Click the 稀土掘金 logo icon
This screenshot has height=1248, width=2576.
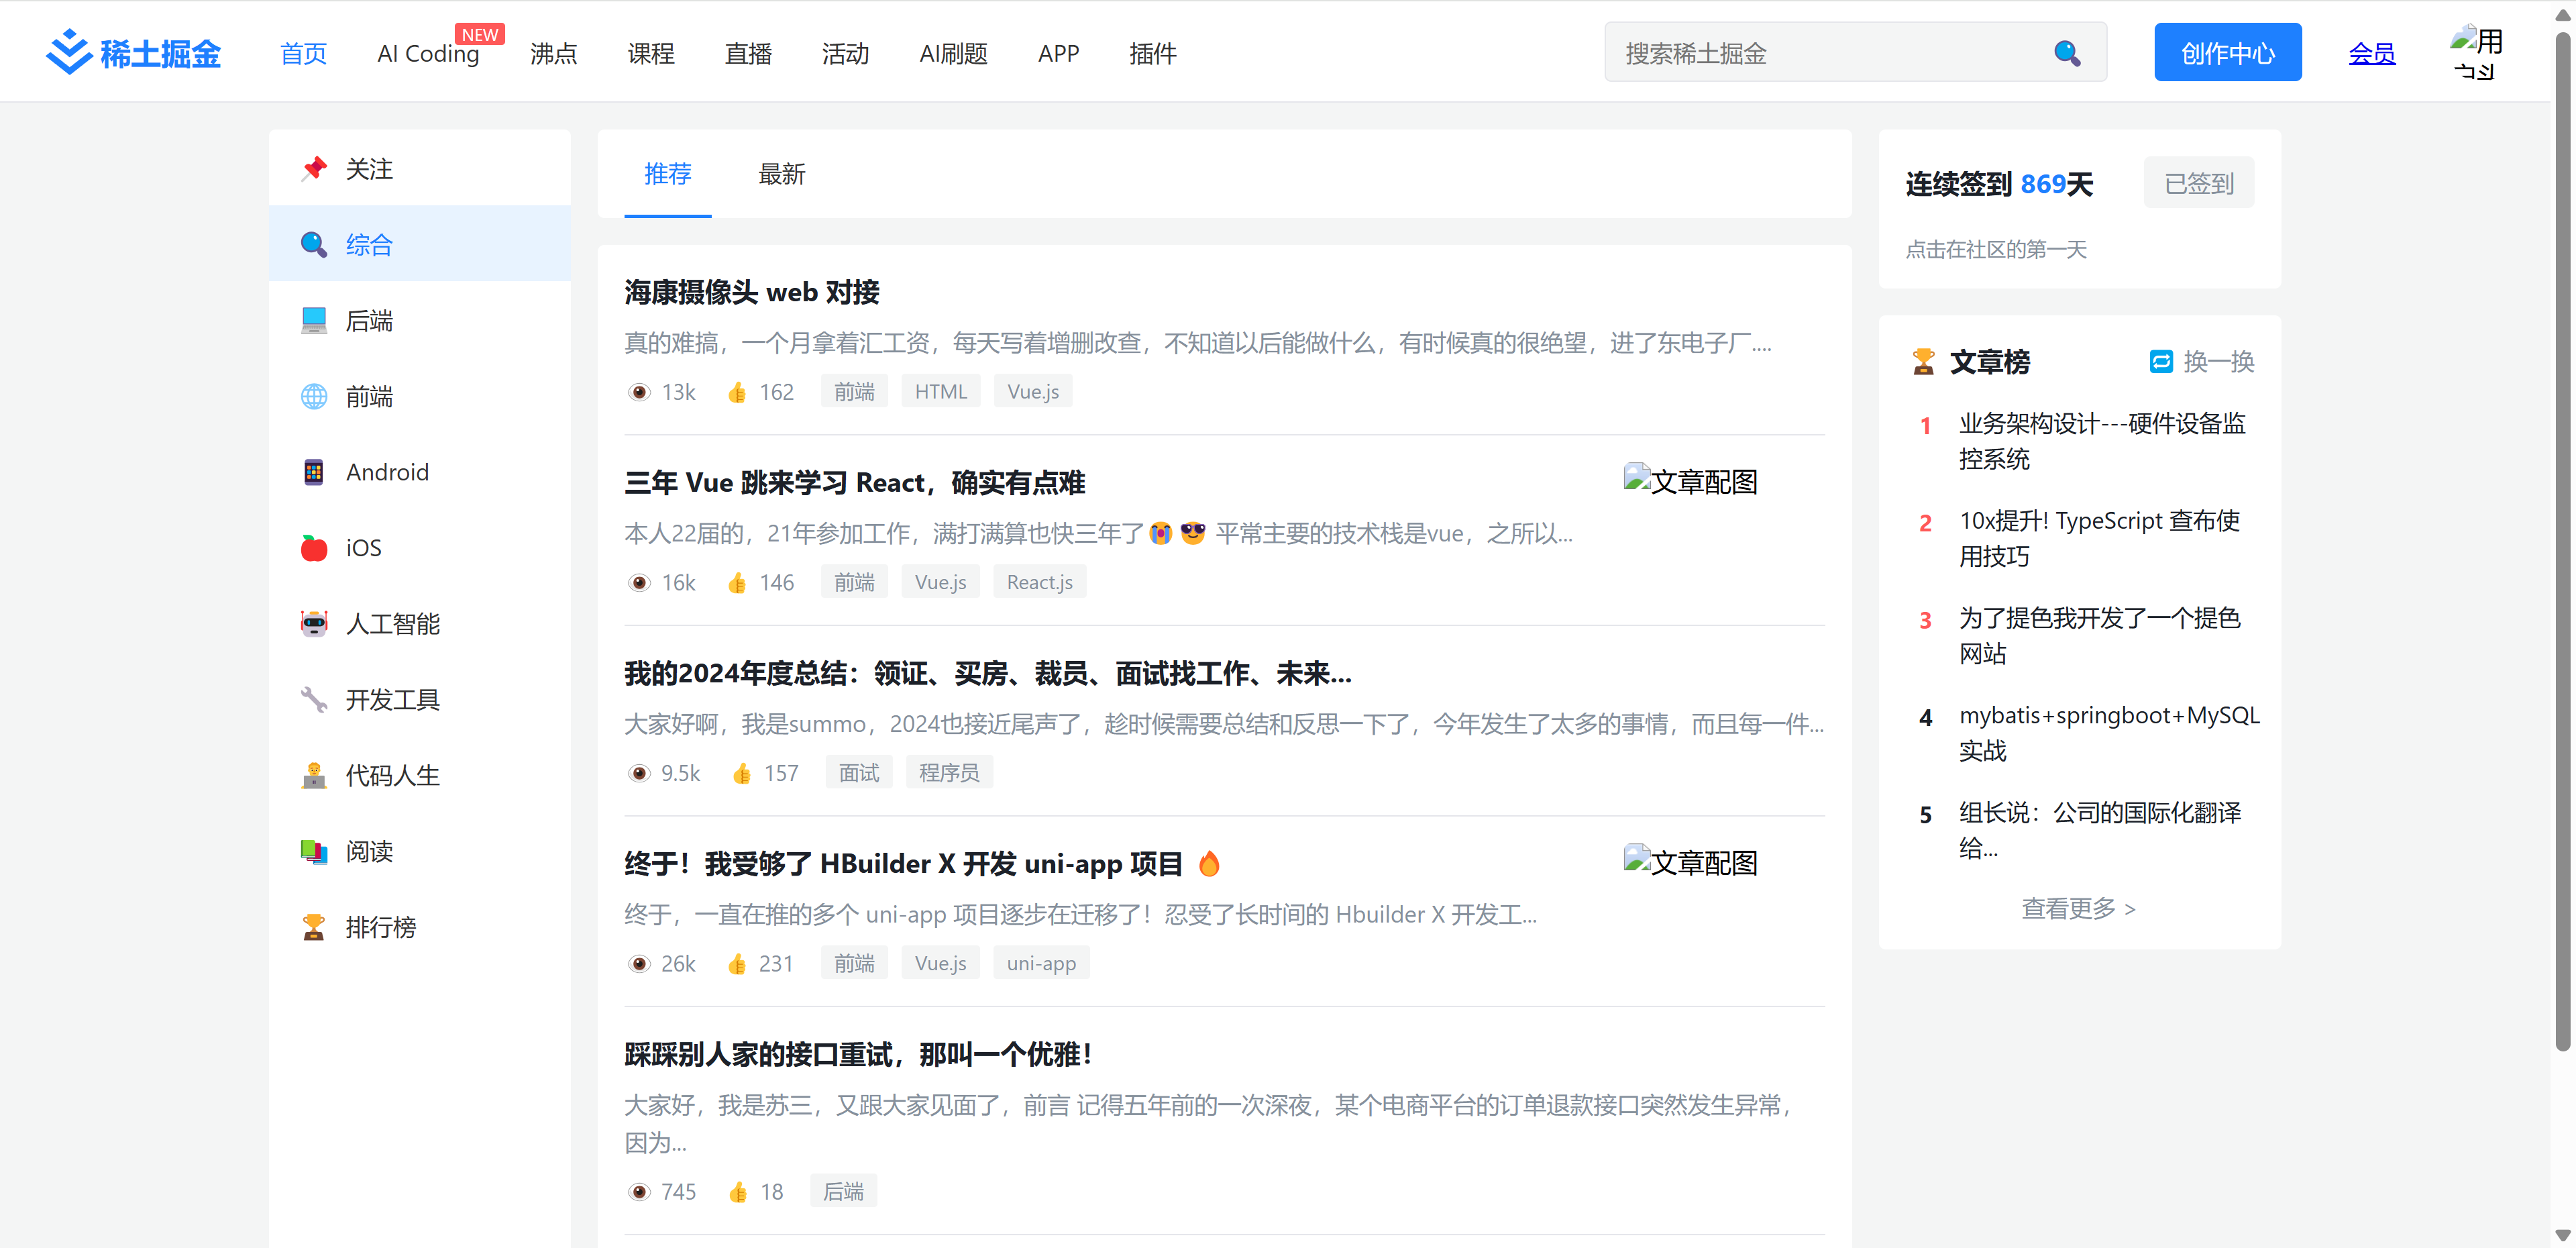coord(69,52)
